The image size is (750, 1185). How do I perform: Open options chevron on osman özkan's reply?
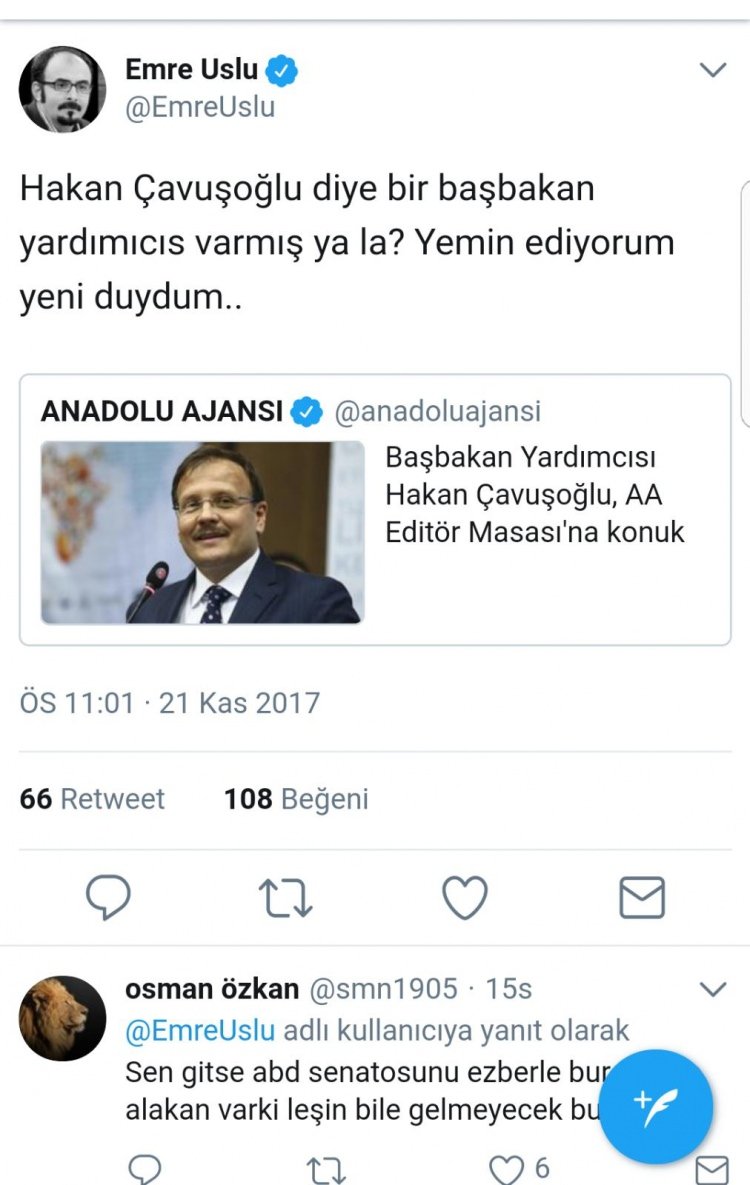point(713,989)
